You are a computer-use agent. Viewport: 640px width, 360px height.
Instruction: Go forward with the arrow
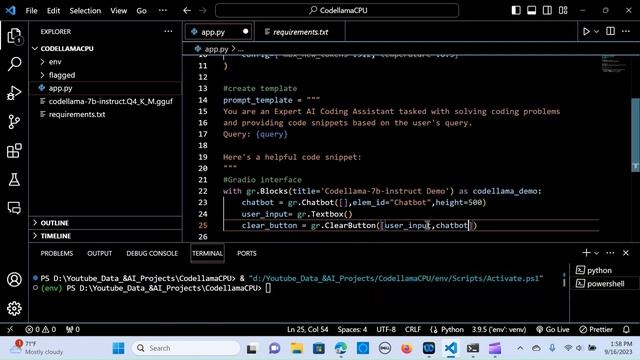coord(203,11)
